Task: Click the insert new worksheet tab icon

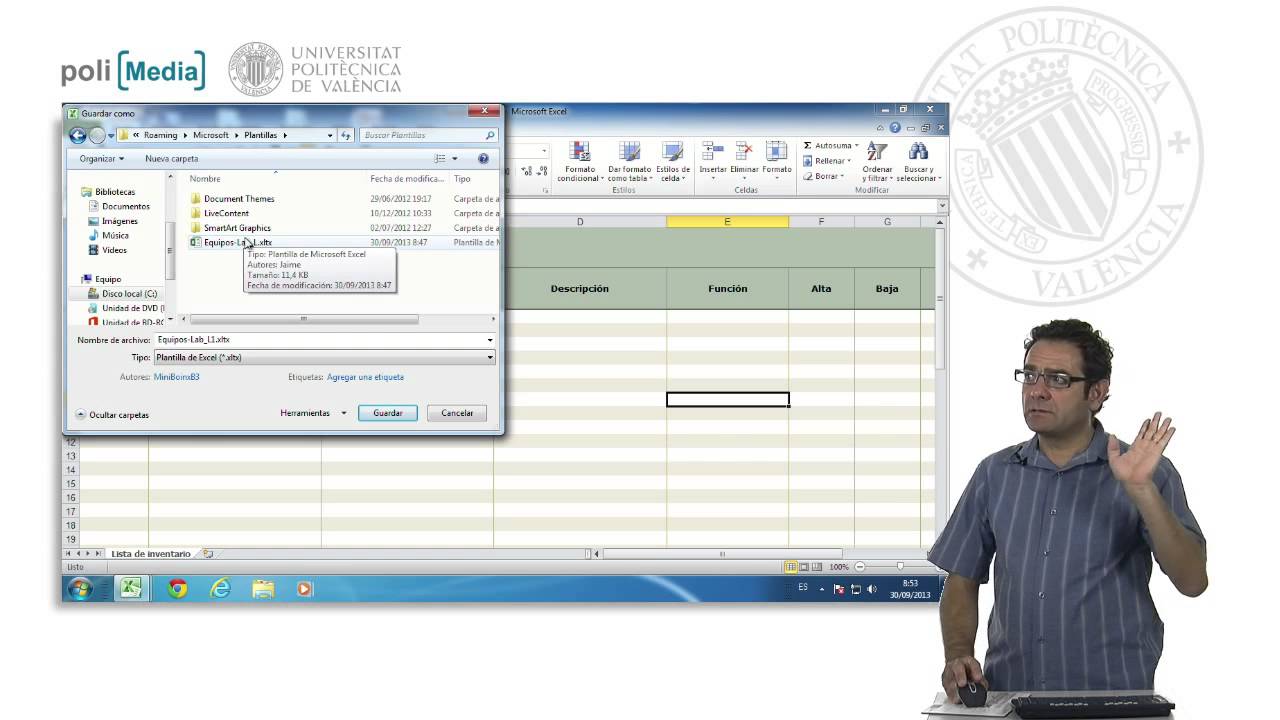Action: pos(208,554)
